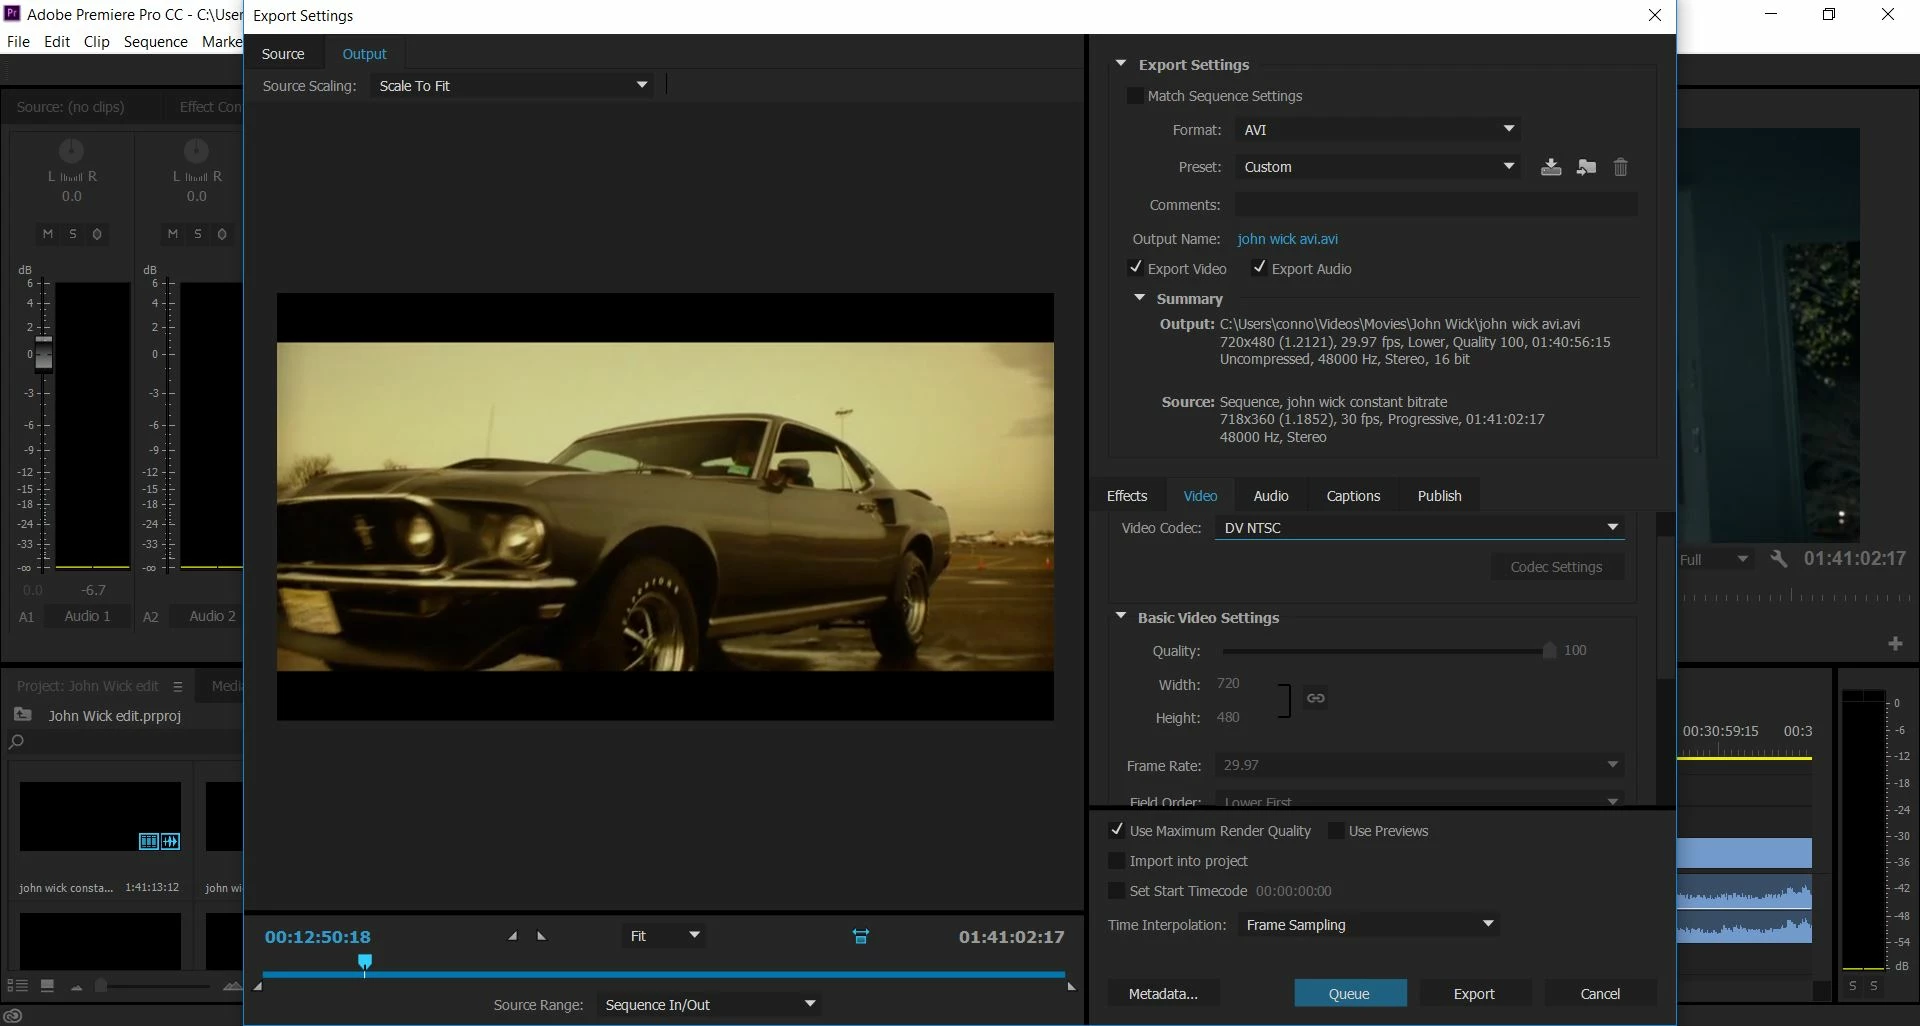Open the Format dropdown showing AVI

[1378, 130]
